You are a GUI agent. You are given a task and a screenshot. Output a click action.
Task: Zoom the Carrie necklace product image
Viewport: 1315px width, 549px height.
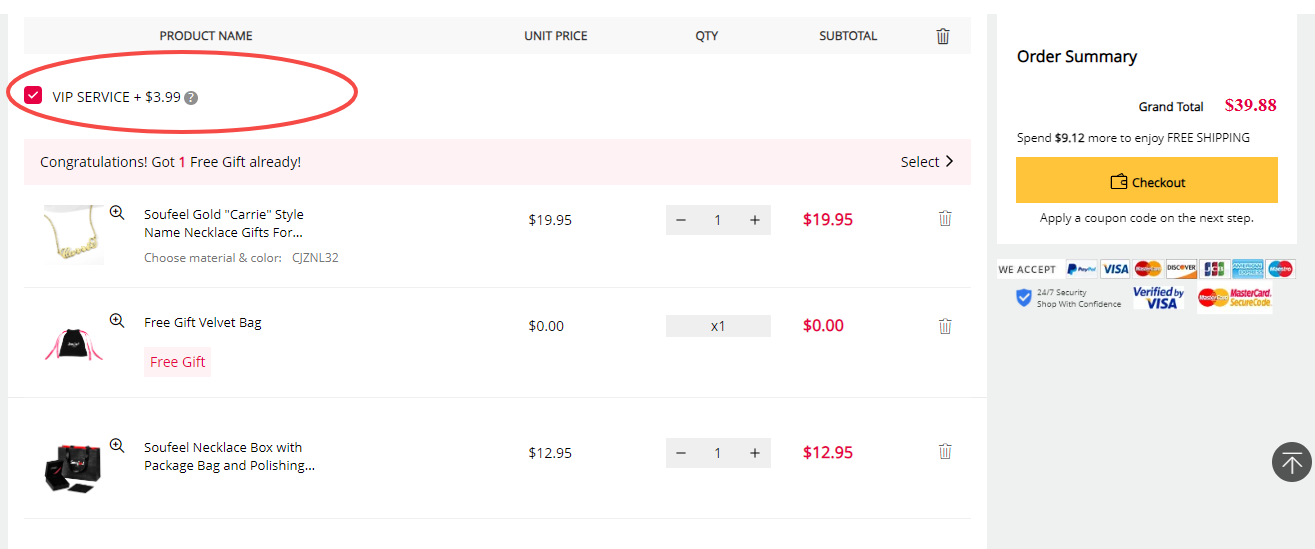[117, 213]
